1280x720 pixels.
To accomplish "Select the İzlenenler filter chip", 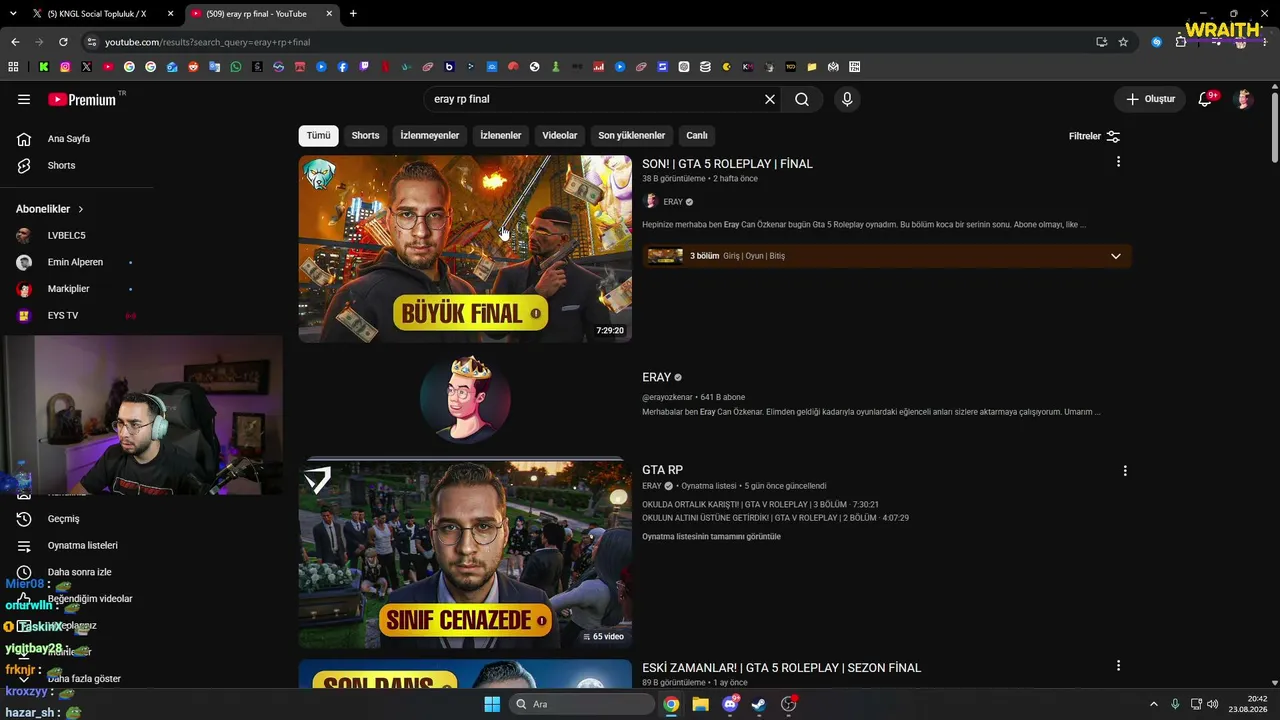I will click(x=501, y=136).
